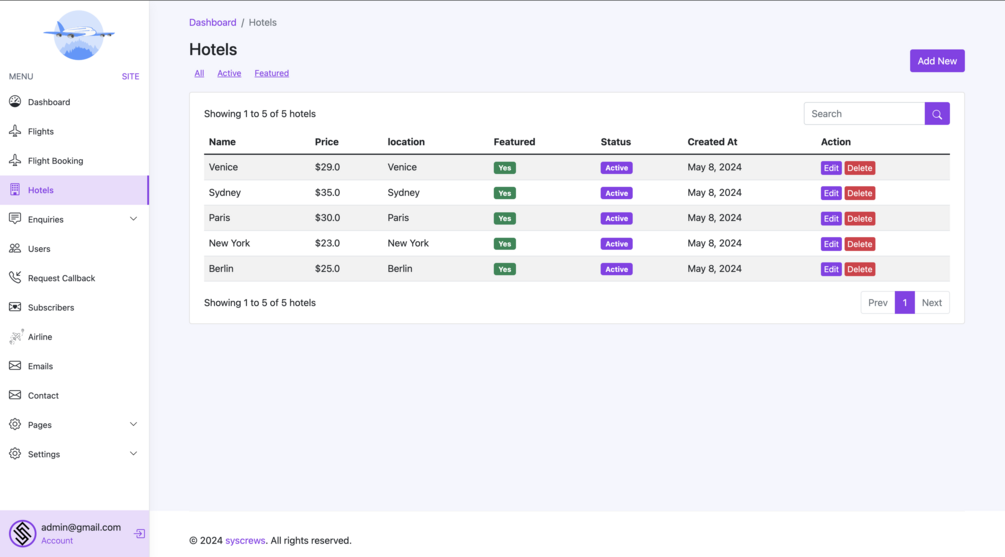1005x557 pixels.
Task: Click the Add New button
Action: point(936,61)
